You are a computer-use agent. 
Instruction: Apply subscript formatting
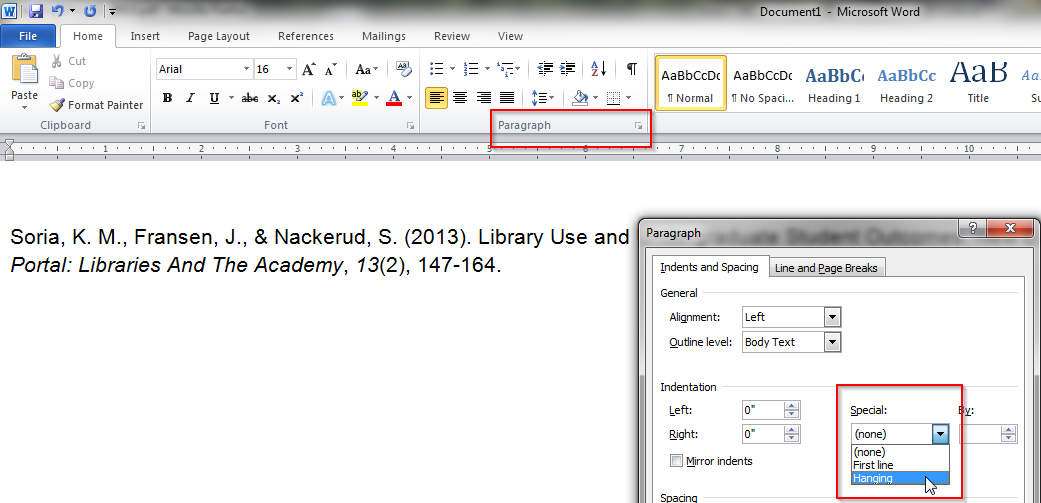click(274, 98)
